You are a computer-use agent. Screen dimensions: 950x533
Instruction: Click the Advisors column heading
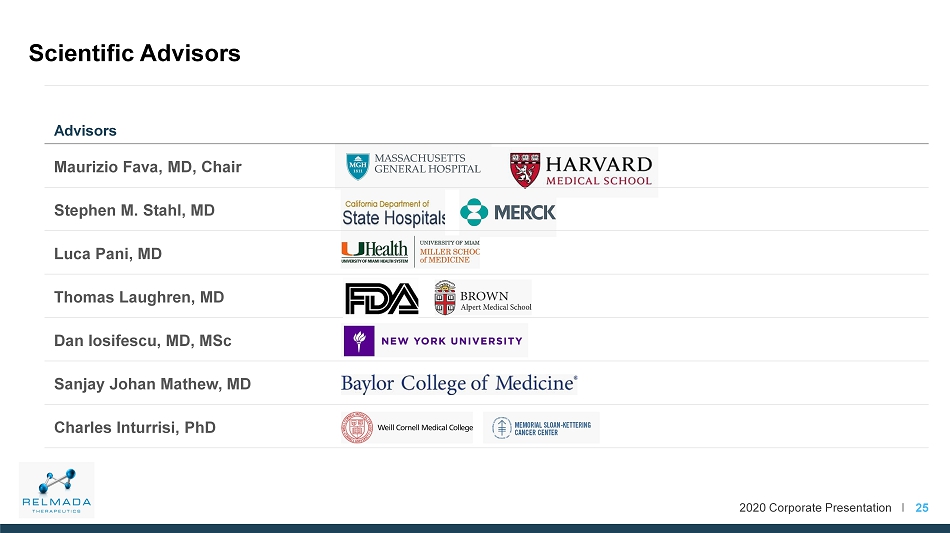[85, 131]
